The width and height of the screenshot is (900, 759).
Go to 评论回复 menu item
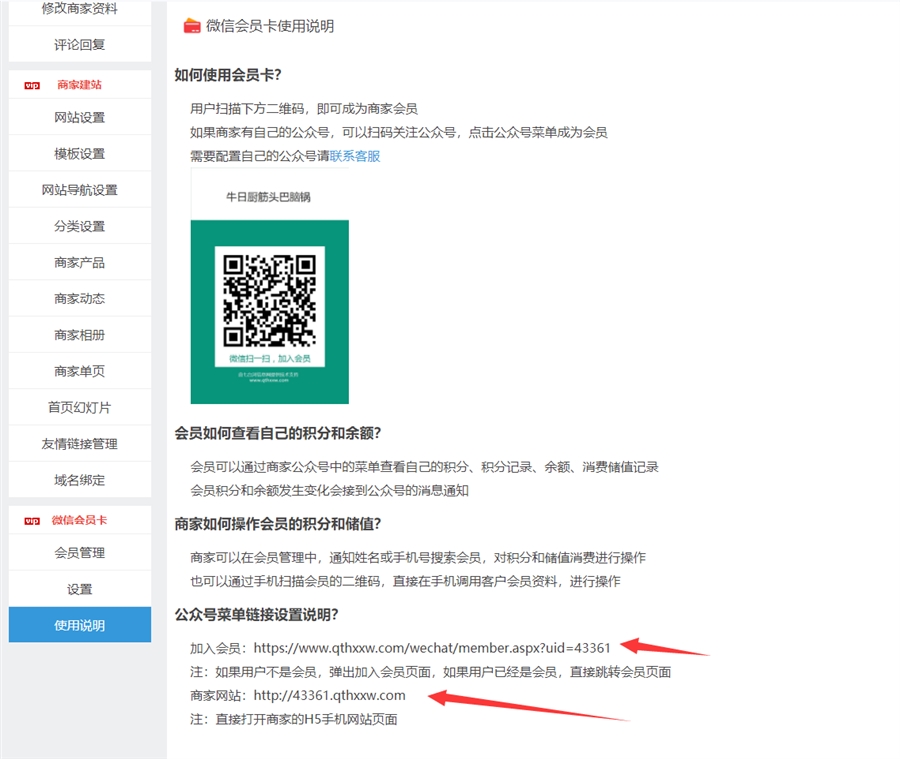pos(80,45)
